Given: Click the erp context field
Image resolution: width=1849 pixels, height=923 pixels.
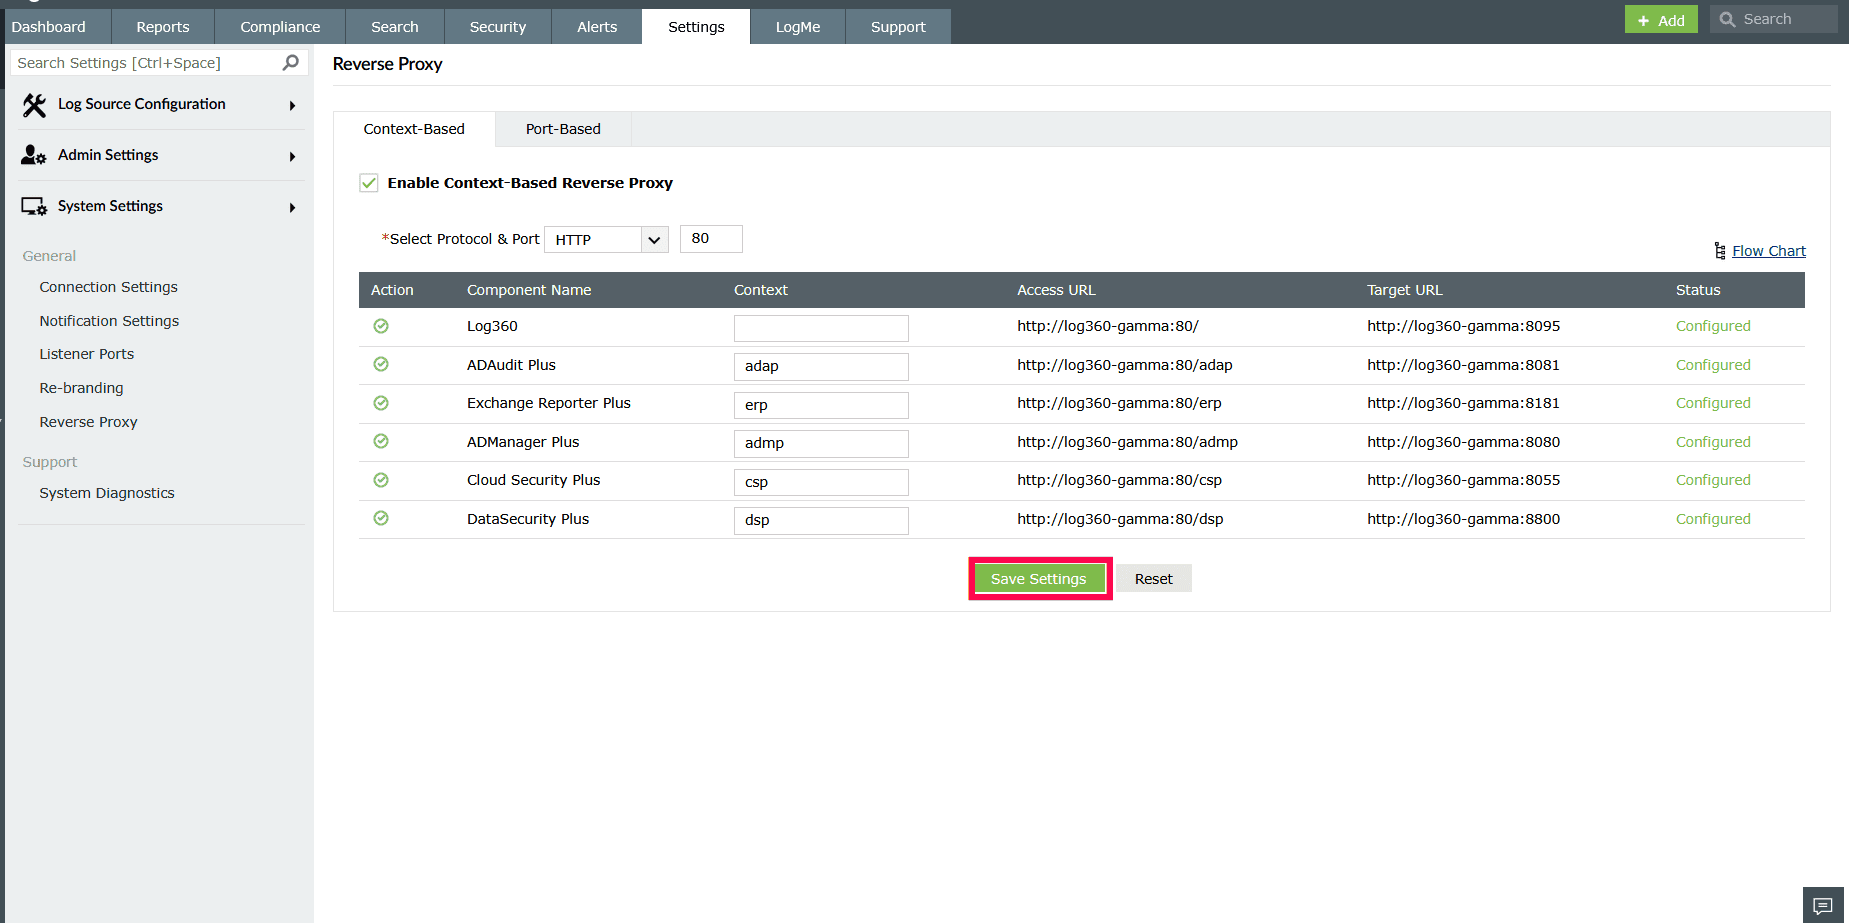Looking at the screenshot, I should (x=821, y=405).
